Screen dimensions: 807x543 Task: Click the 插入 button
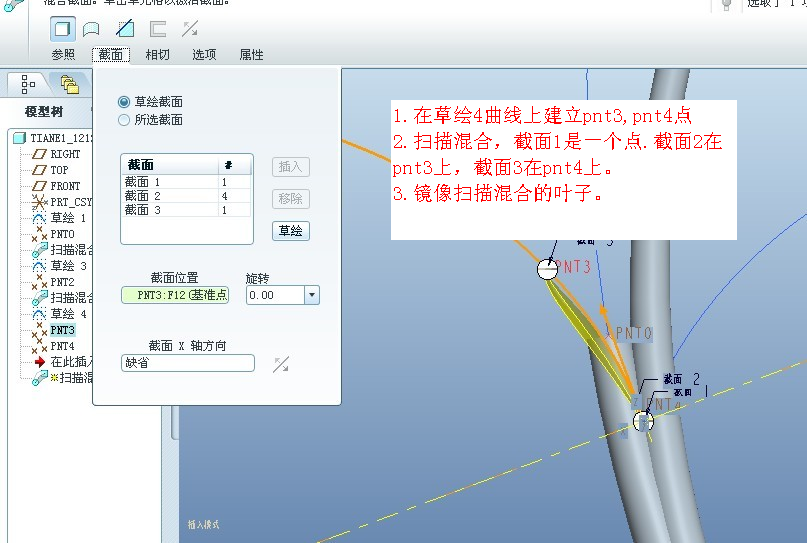point(290,167)
